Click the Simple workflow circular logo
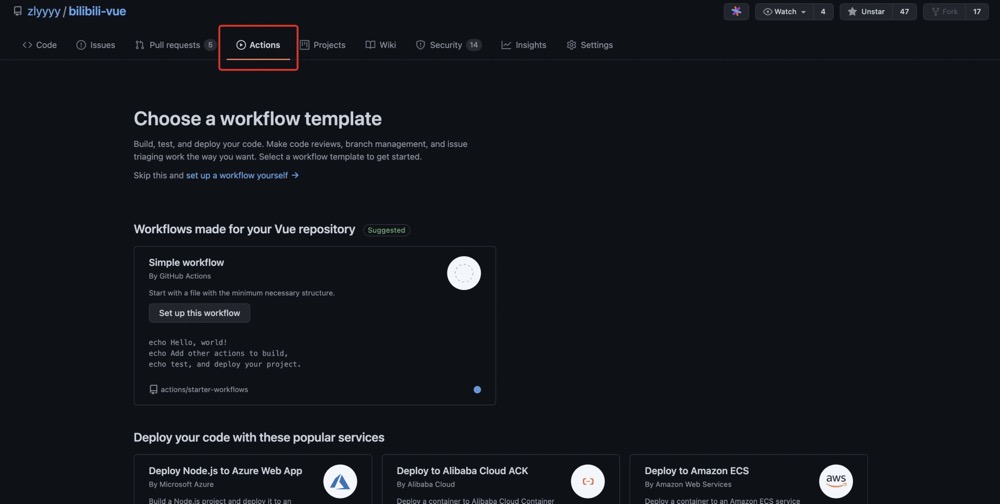This screenshot has height=504, width=1000. 464,273
